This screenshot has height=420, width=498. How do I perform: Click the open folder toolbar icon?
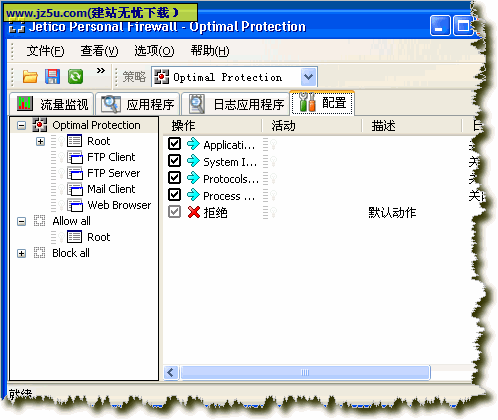30,77
